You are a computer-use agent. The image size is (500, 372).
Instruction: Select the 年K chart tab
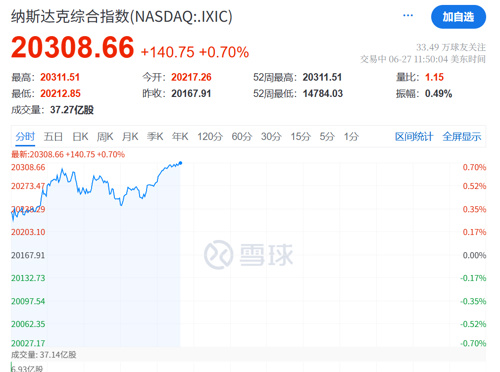click(180, 136)
